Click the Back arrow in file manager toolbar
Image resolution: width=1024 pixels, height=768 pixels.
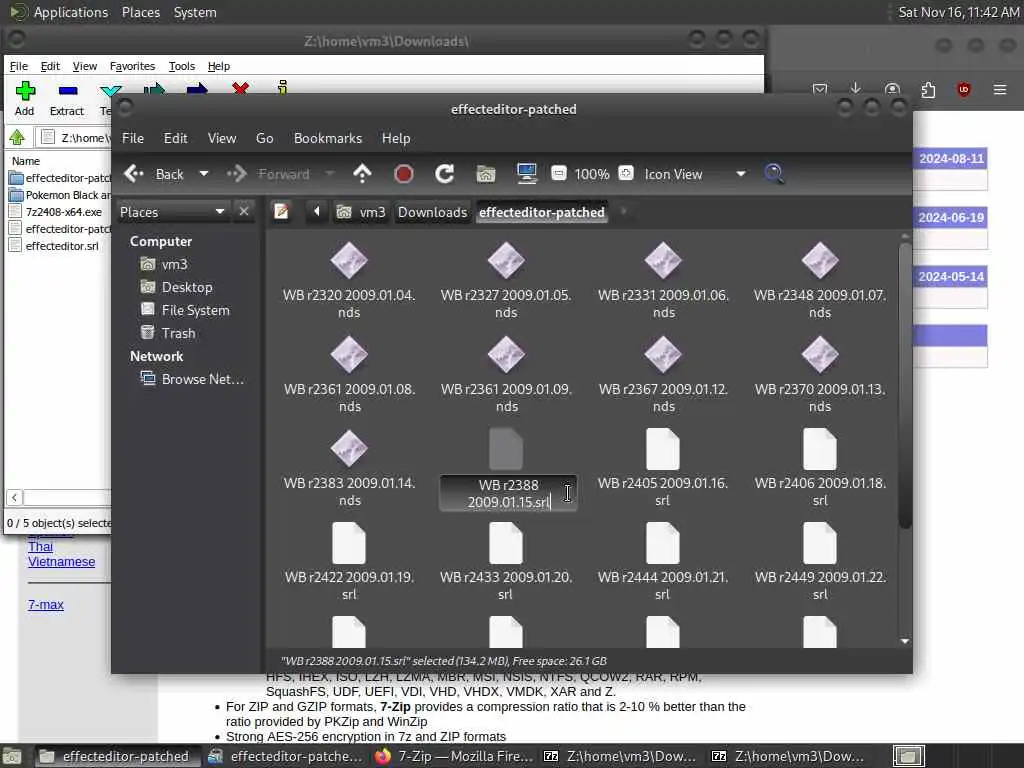[x=134, y=174]
